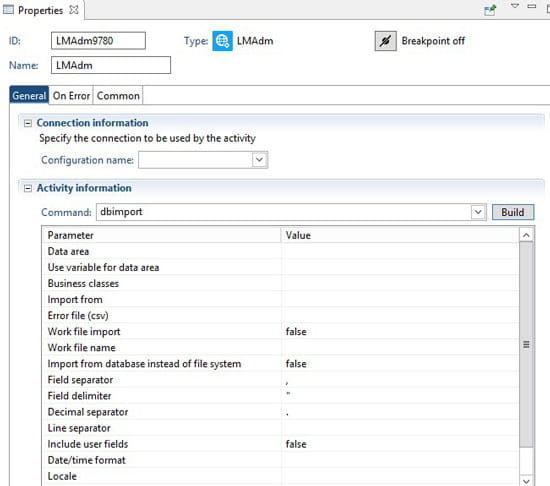Click the ID field LMAdm9780
550x486 pixels.
click(98, 41)
